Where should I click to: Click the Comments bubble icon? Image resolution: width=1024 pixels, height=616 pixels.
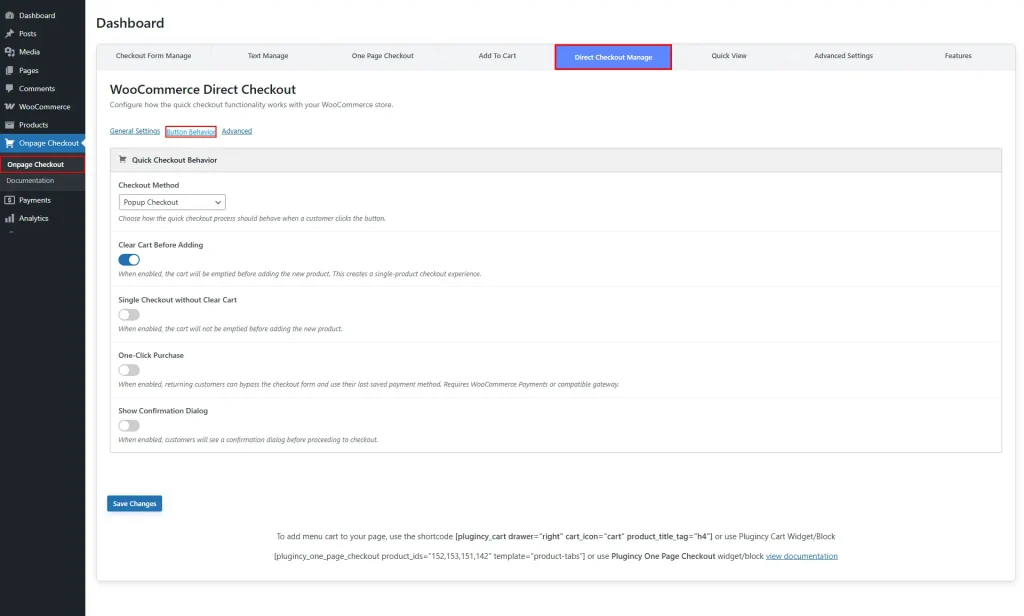(x=9, y=88)
